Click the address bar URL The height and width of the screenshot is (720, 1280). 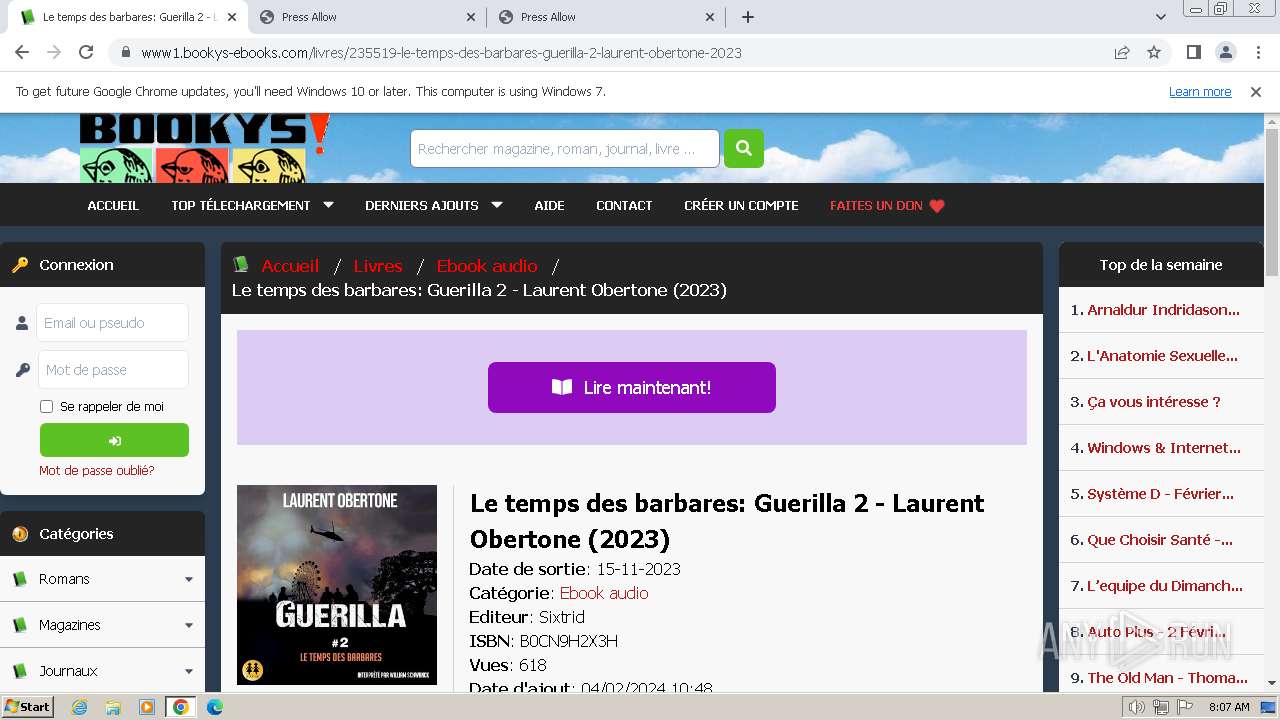441,53
